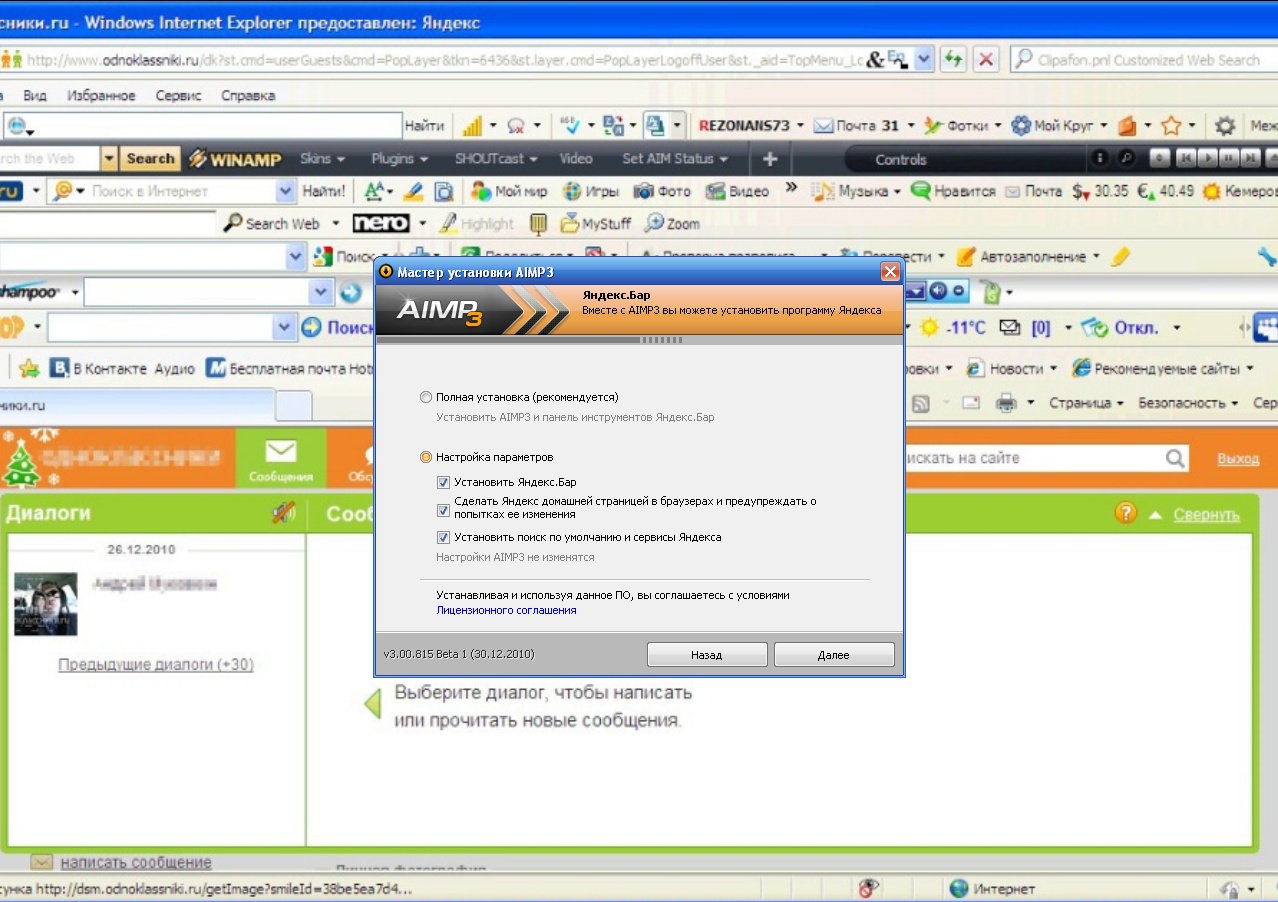Viewport: 1278px width, 902px height.
Task: Open Вид menu in Internet Explorer
Action: coord(35,96)
